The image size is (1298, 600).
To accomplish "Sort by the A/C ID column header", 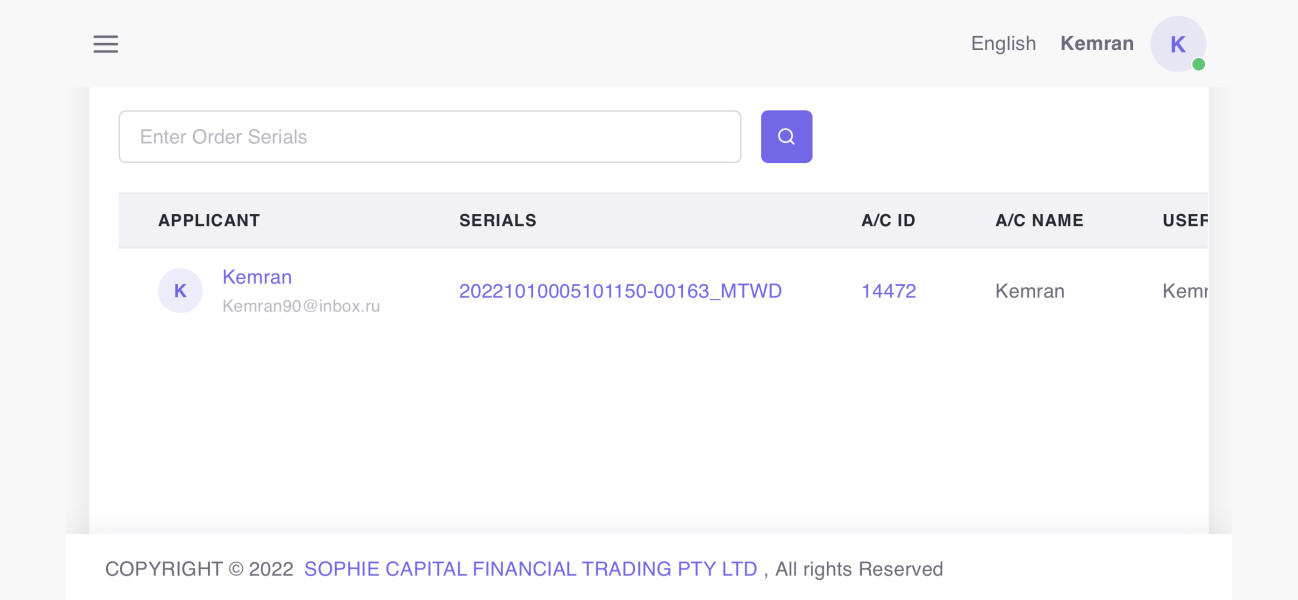I will coord(888,220).
